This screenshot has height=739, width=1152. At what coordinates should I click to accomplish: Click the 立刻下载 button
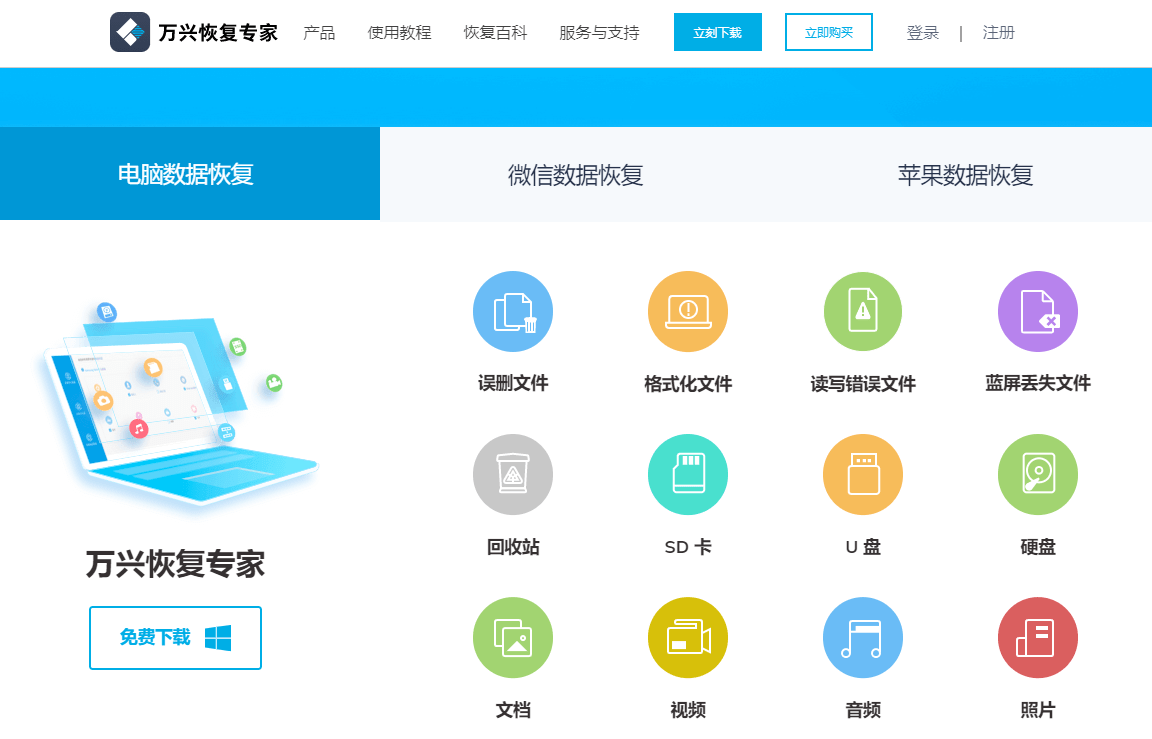(x=718, y=32)
